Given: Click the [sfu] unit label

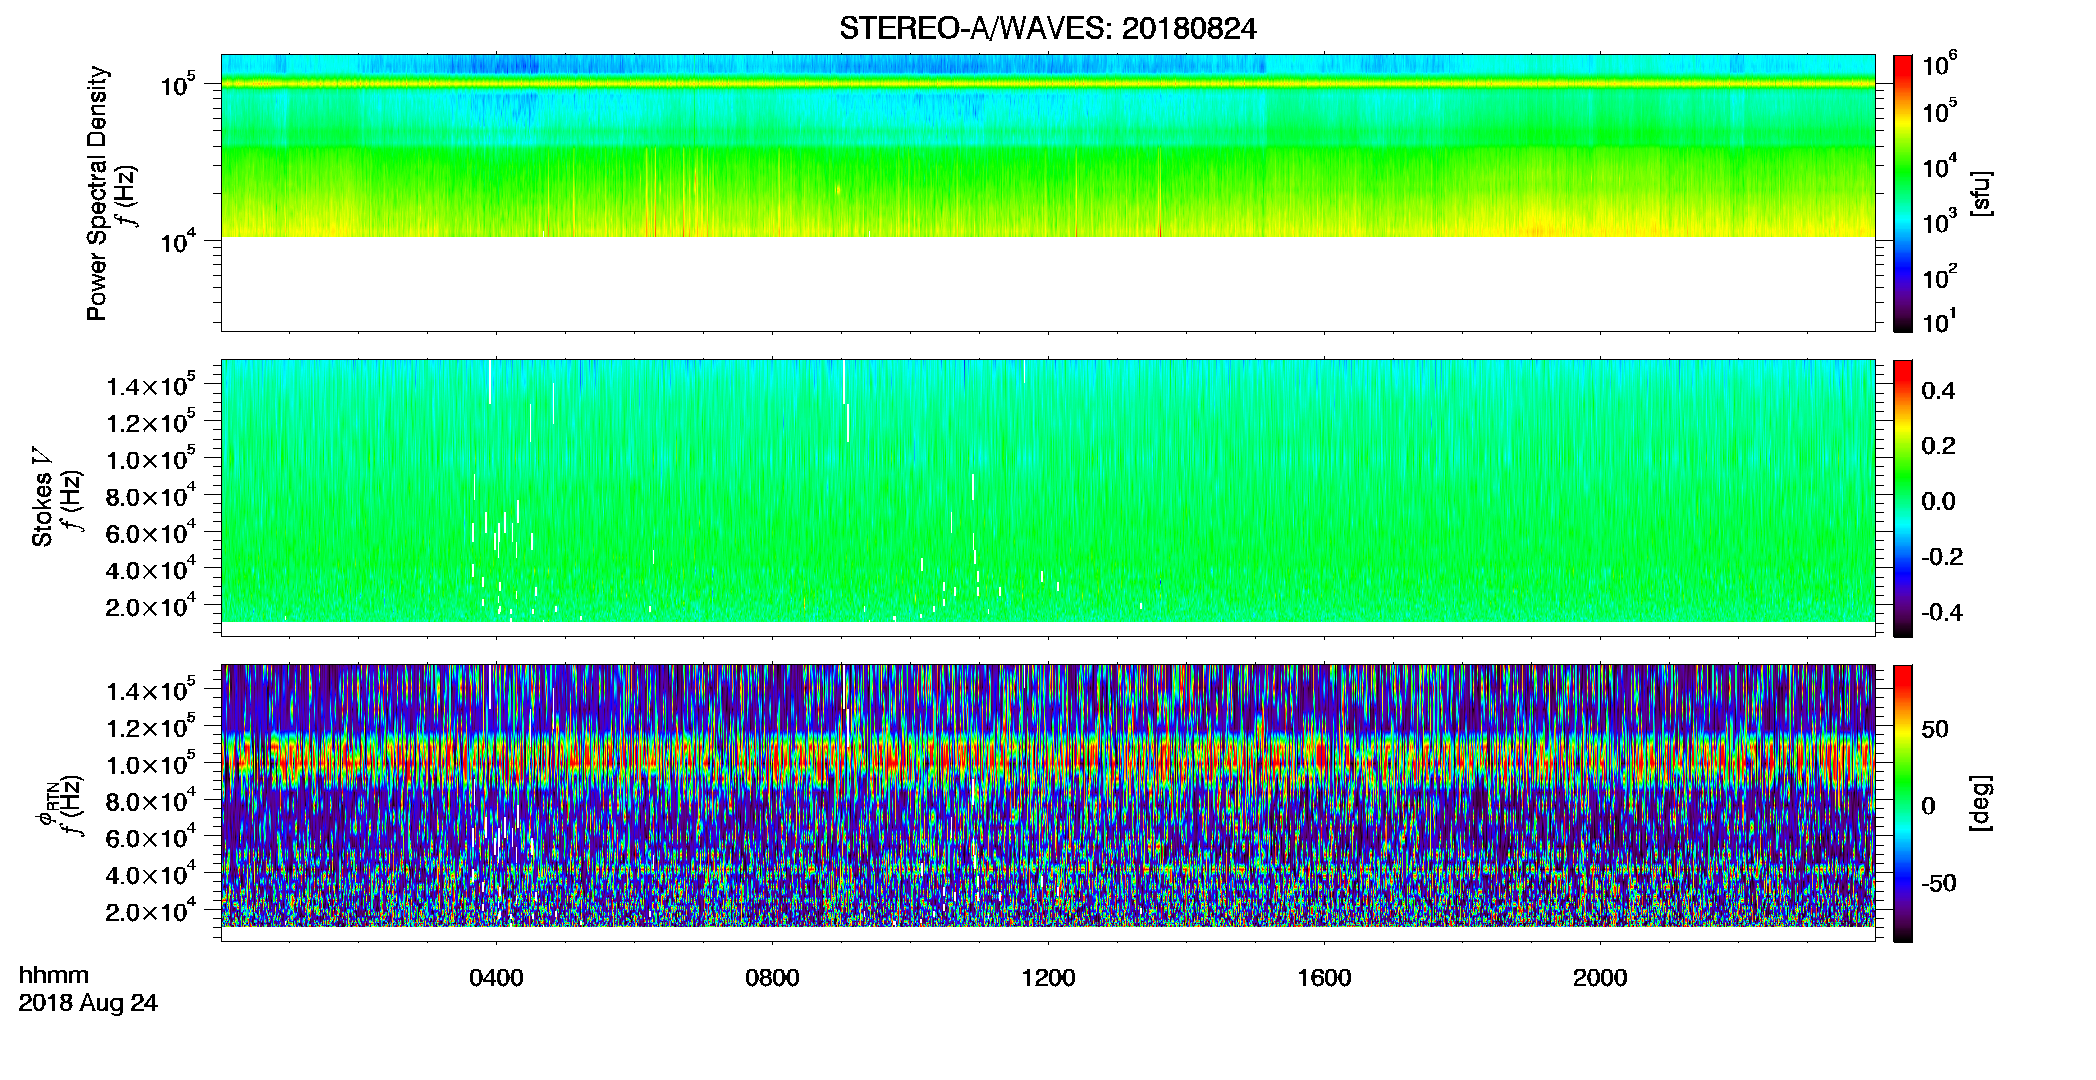Looking at the screenshot, I should pyautogui.click(x=1981, y=193).
